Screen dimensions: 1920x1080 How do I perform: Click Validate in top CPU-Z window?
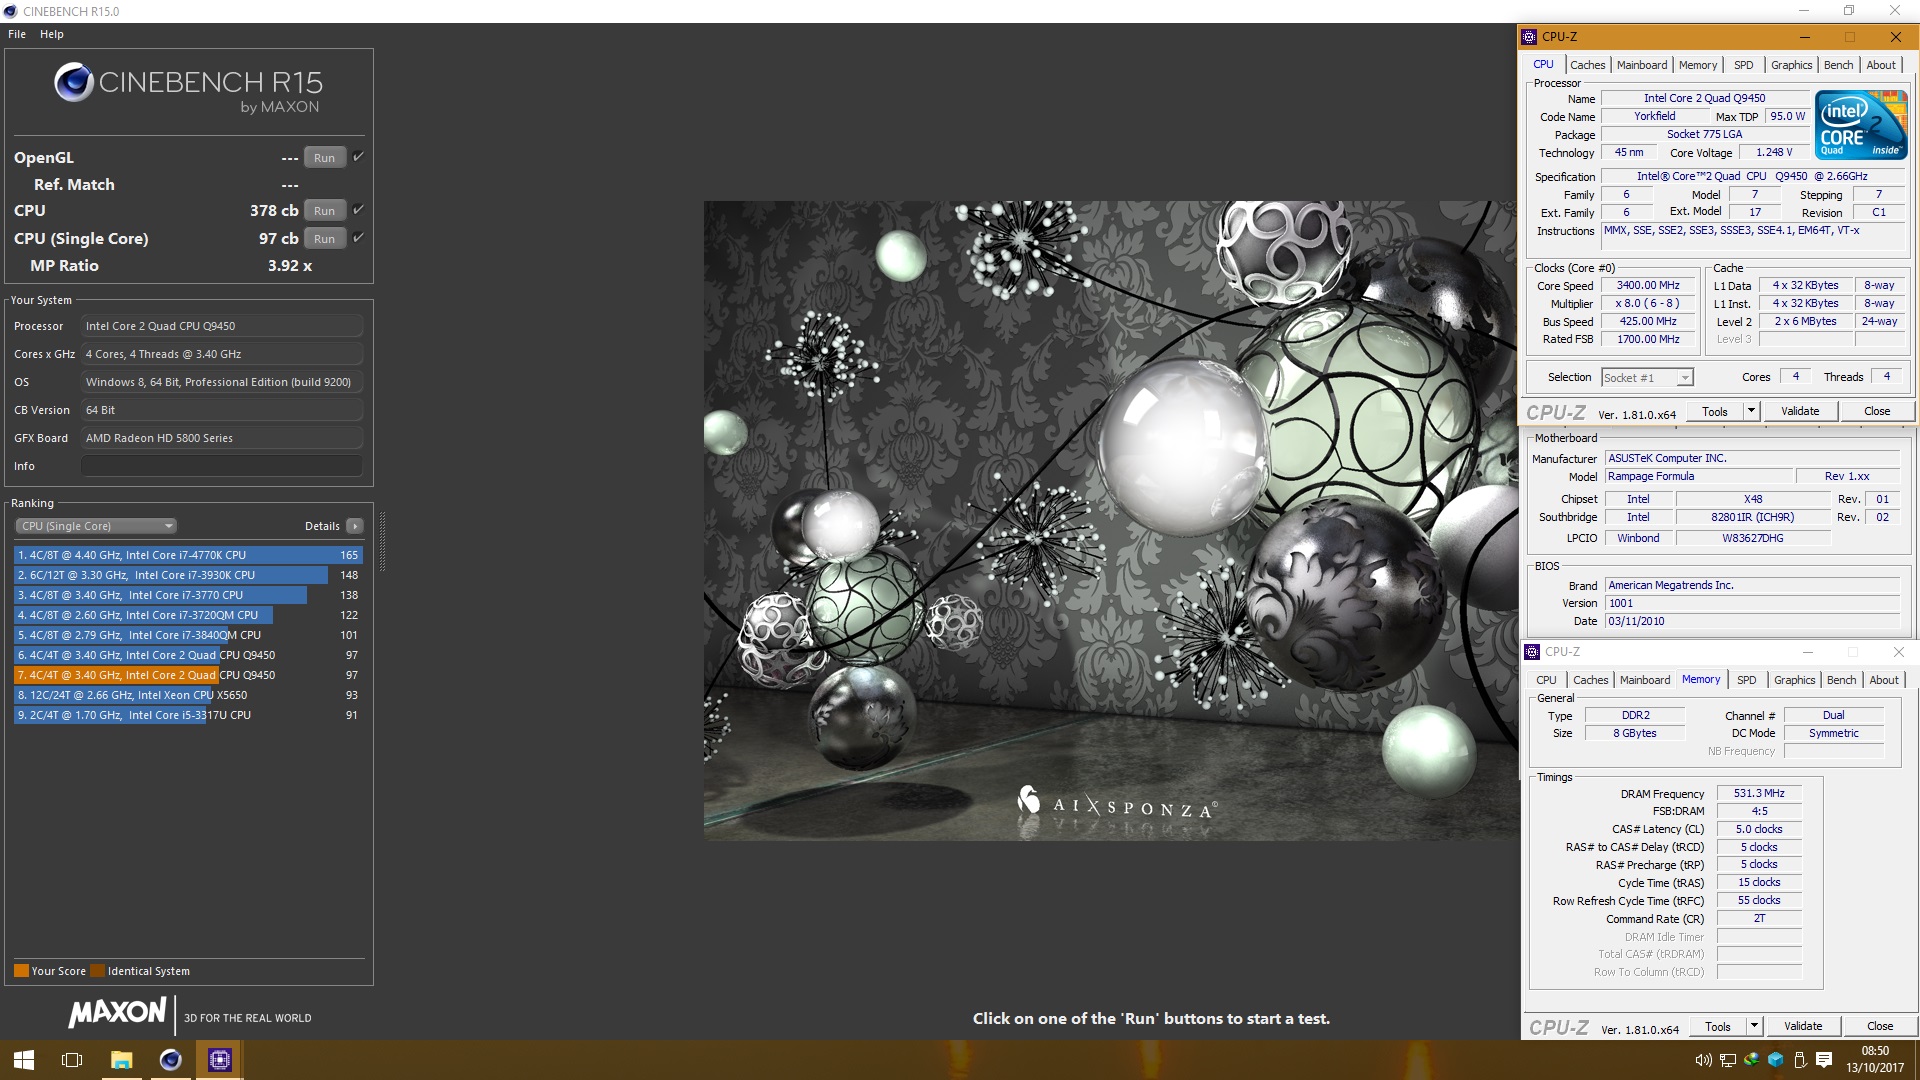click(1800, 412)
